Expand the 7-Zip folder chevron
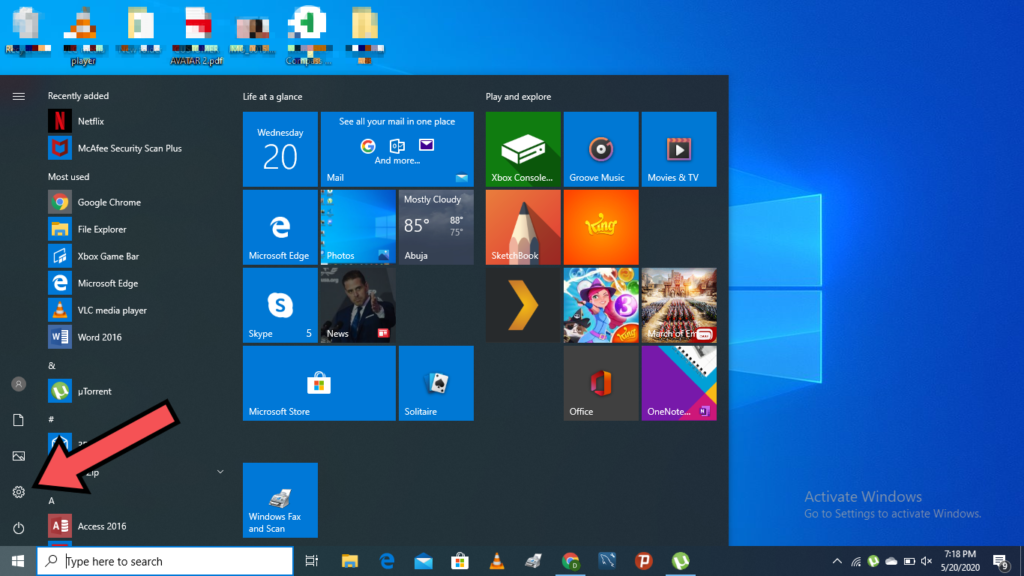 (x=220, y=472)
